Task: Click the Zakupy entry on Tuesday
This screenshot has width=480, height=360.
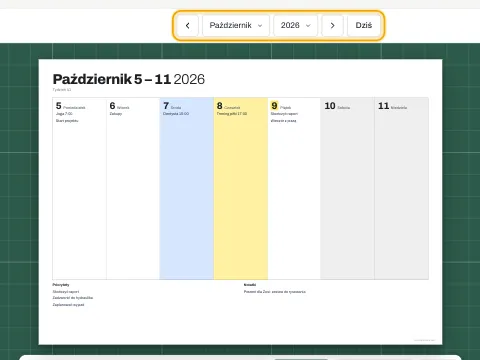Action: click(x=116, y=114)
